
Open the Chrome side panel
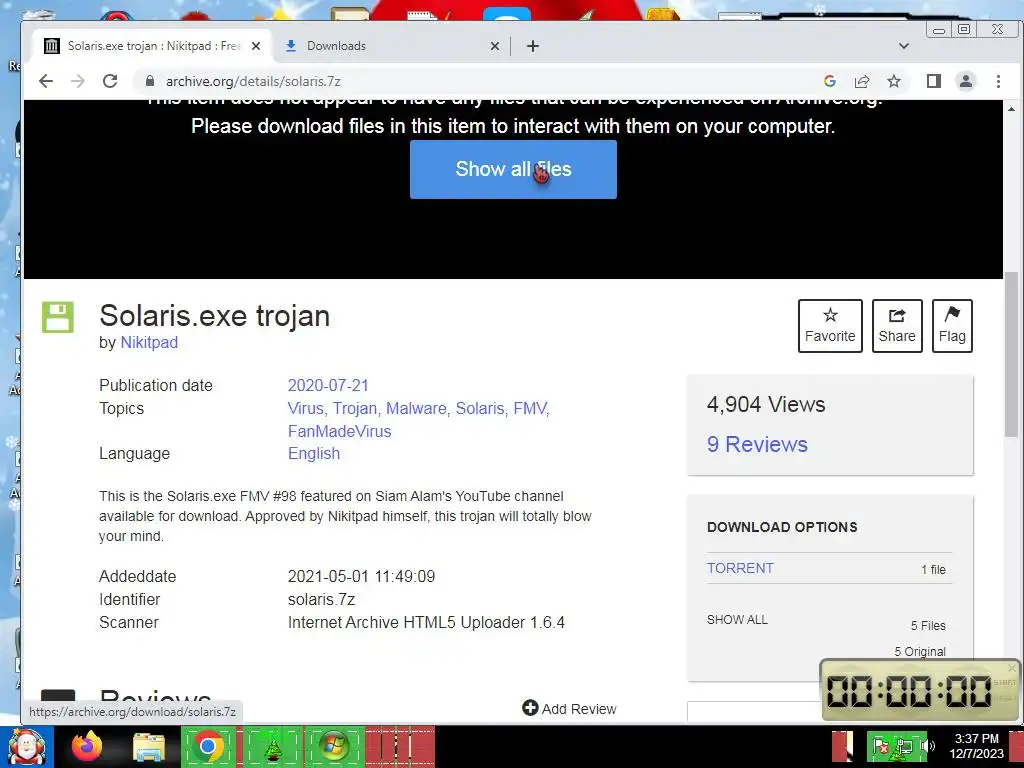[x=933, y=81]
